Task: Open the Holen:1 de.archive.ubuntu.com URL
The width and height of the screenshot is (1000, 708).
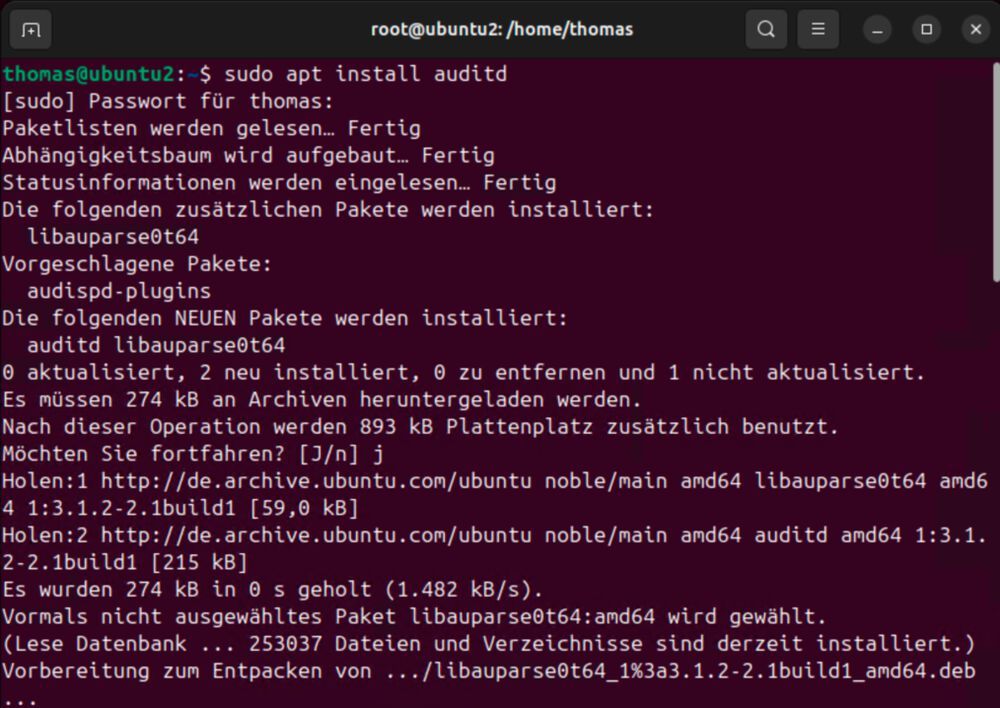Action: 316,481
